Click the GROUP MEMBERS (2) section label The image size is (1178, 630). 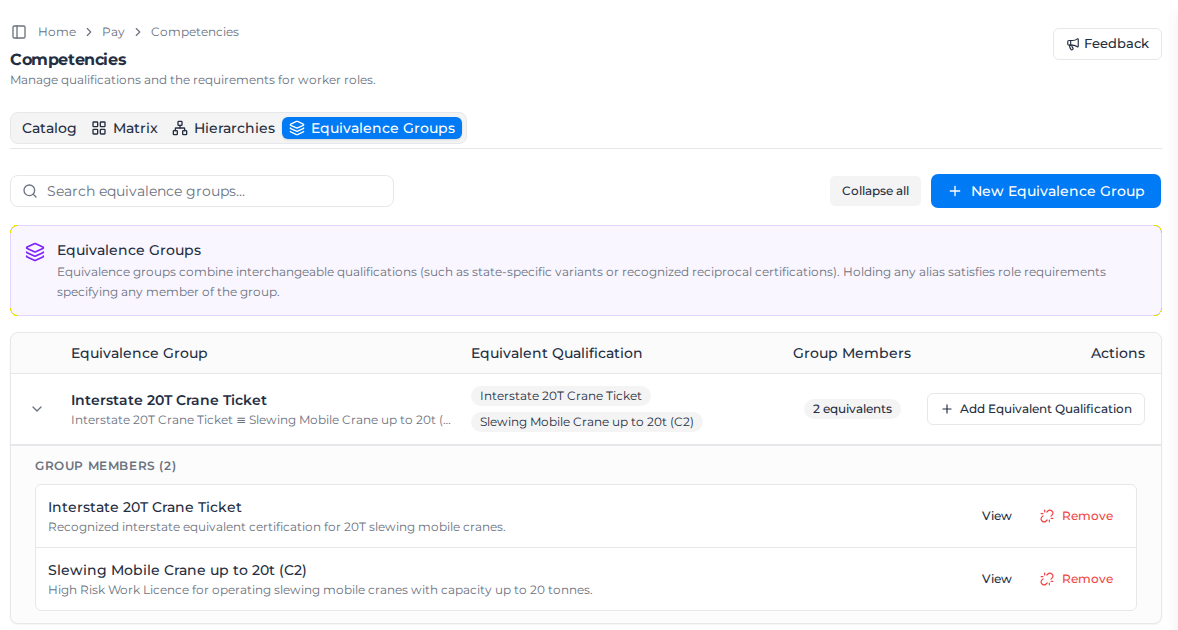coord(106,466)
